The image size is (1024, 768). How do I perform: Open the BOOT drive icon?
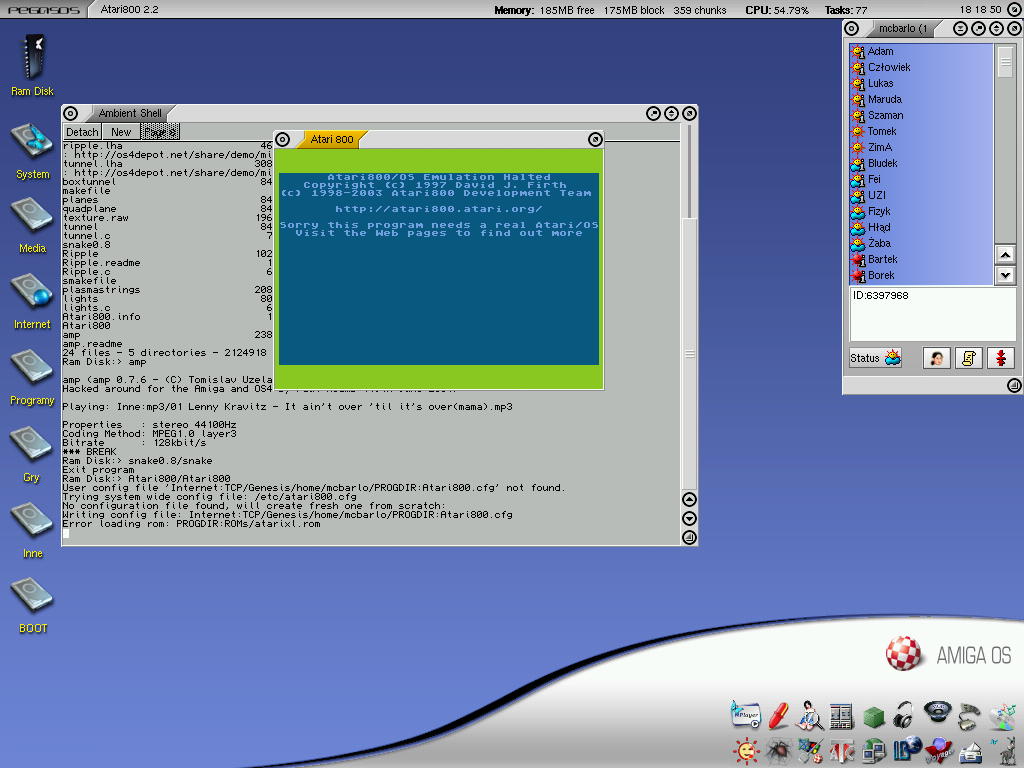click(x=31, y=595)
